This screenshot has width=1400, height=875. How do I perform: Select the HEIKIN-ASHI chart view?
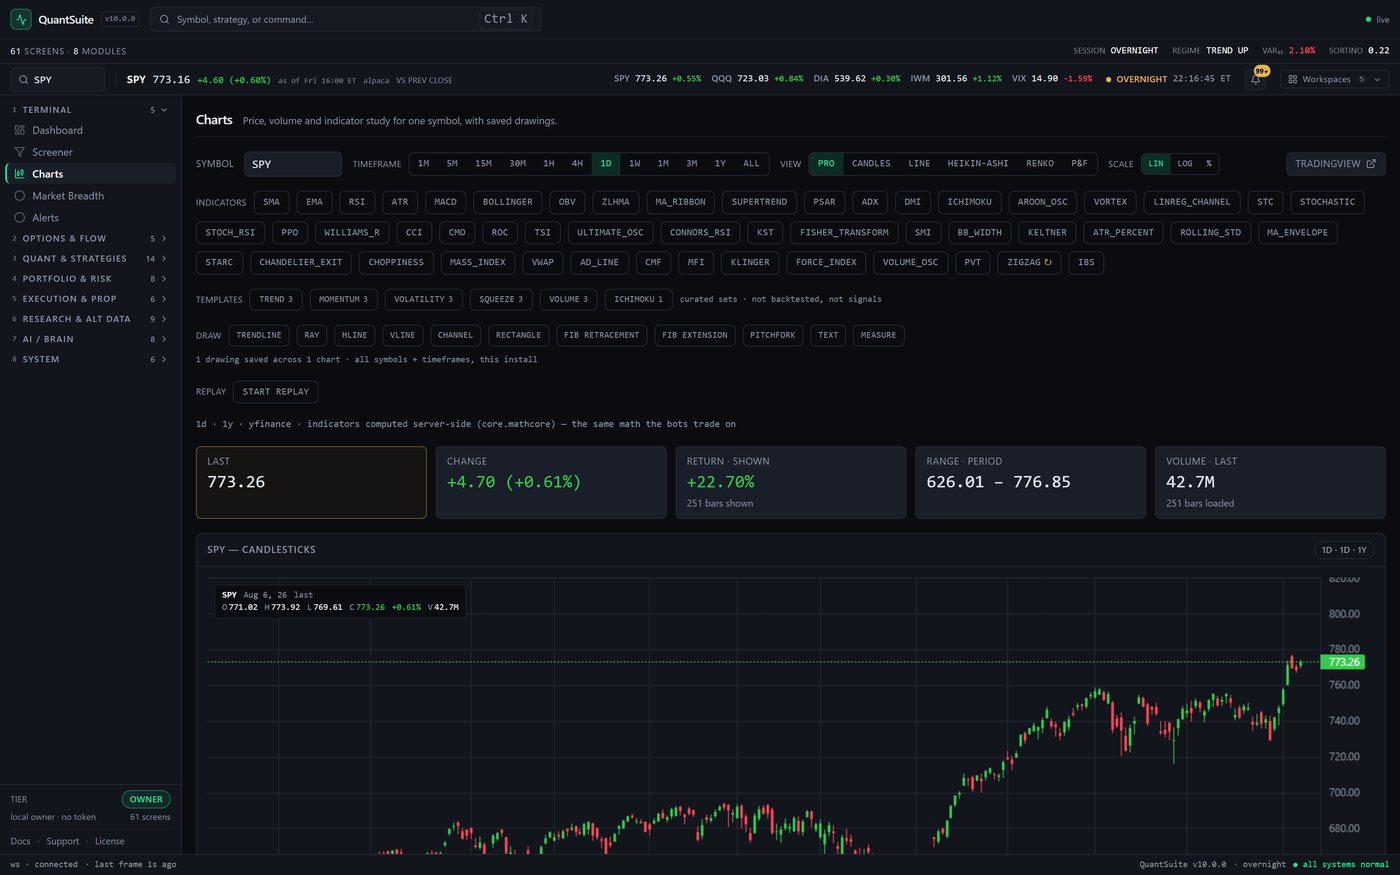click(978, 164)
